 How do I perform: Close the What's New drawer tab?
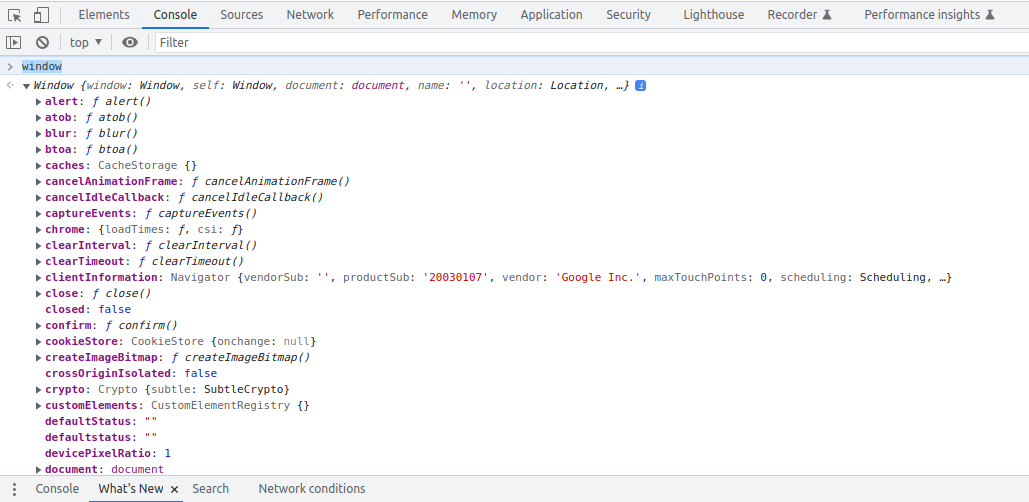[175, 490]
